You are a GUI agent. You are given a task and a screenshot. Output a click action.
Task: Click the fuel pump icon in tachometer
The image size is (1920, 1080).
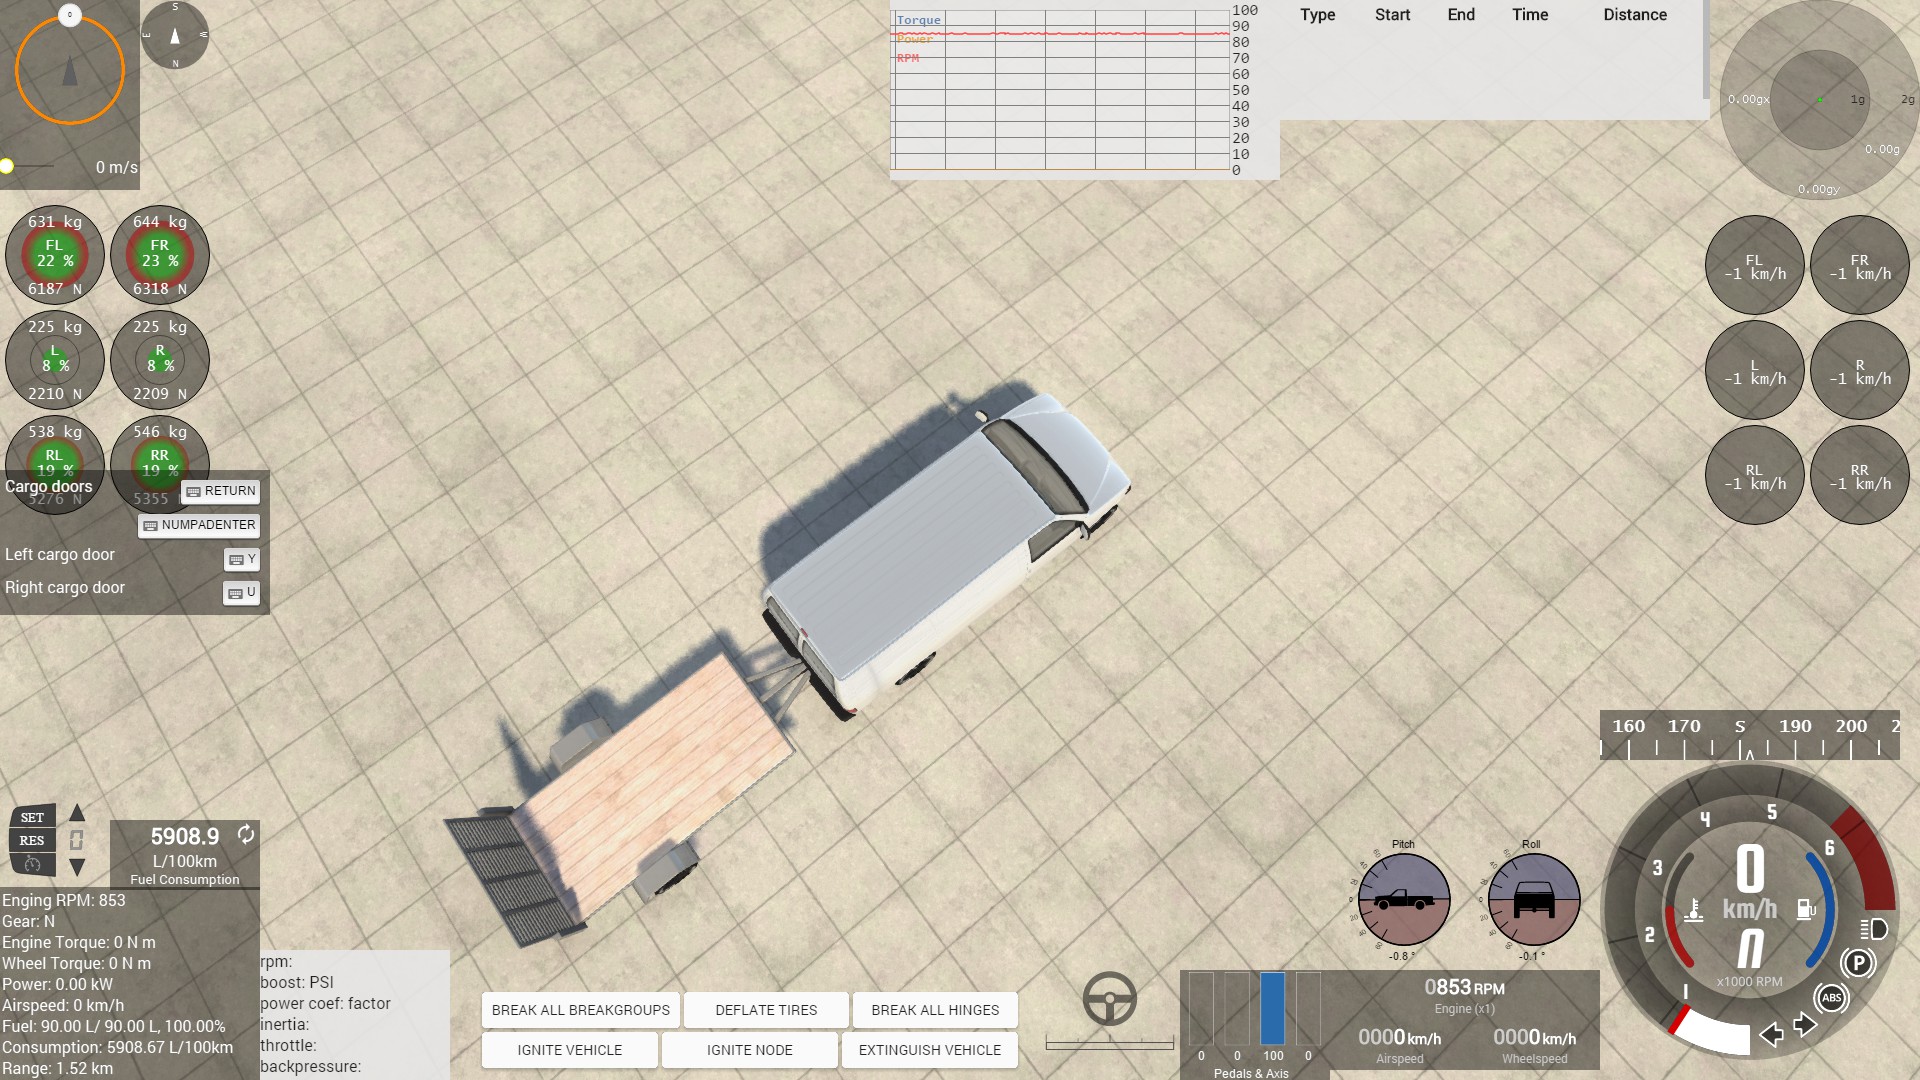coord(1806,909)
